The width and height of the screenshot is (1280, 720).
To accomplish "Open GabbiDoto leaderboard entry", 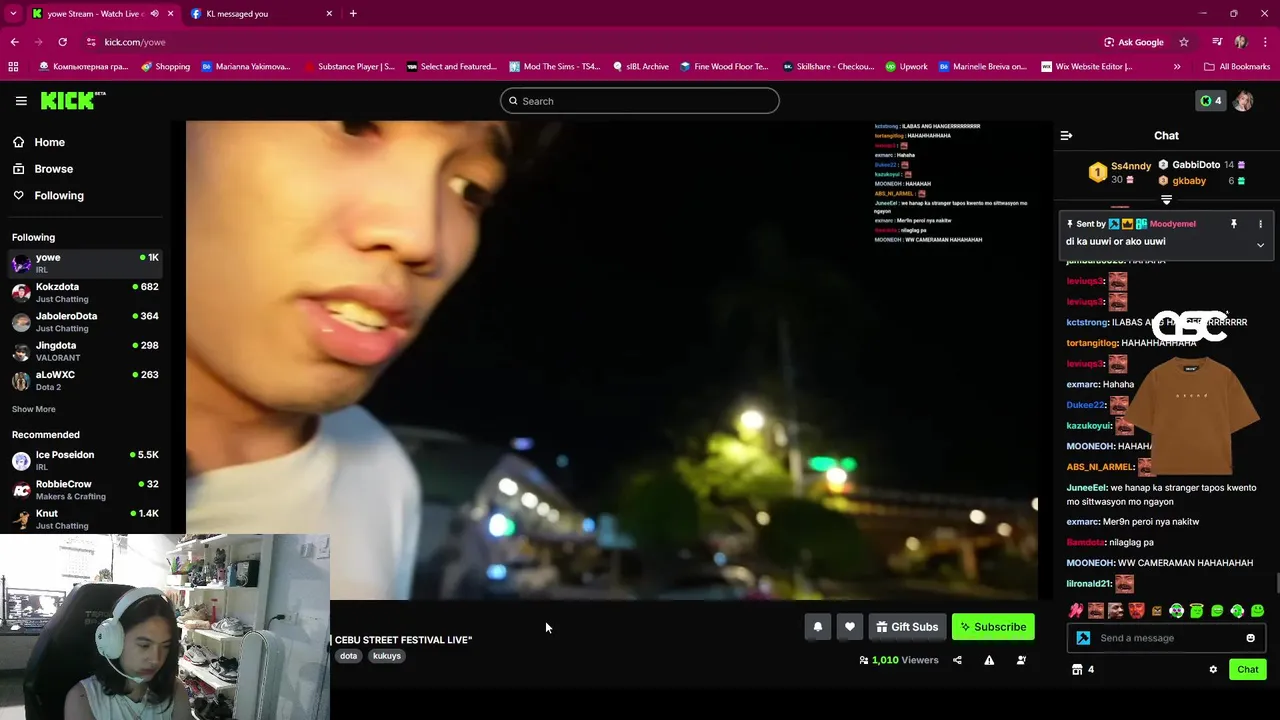I will (x=1200, y=165).
